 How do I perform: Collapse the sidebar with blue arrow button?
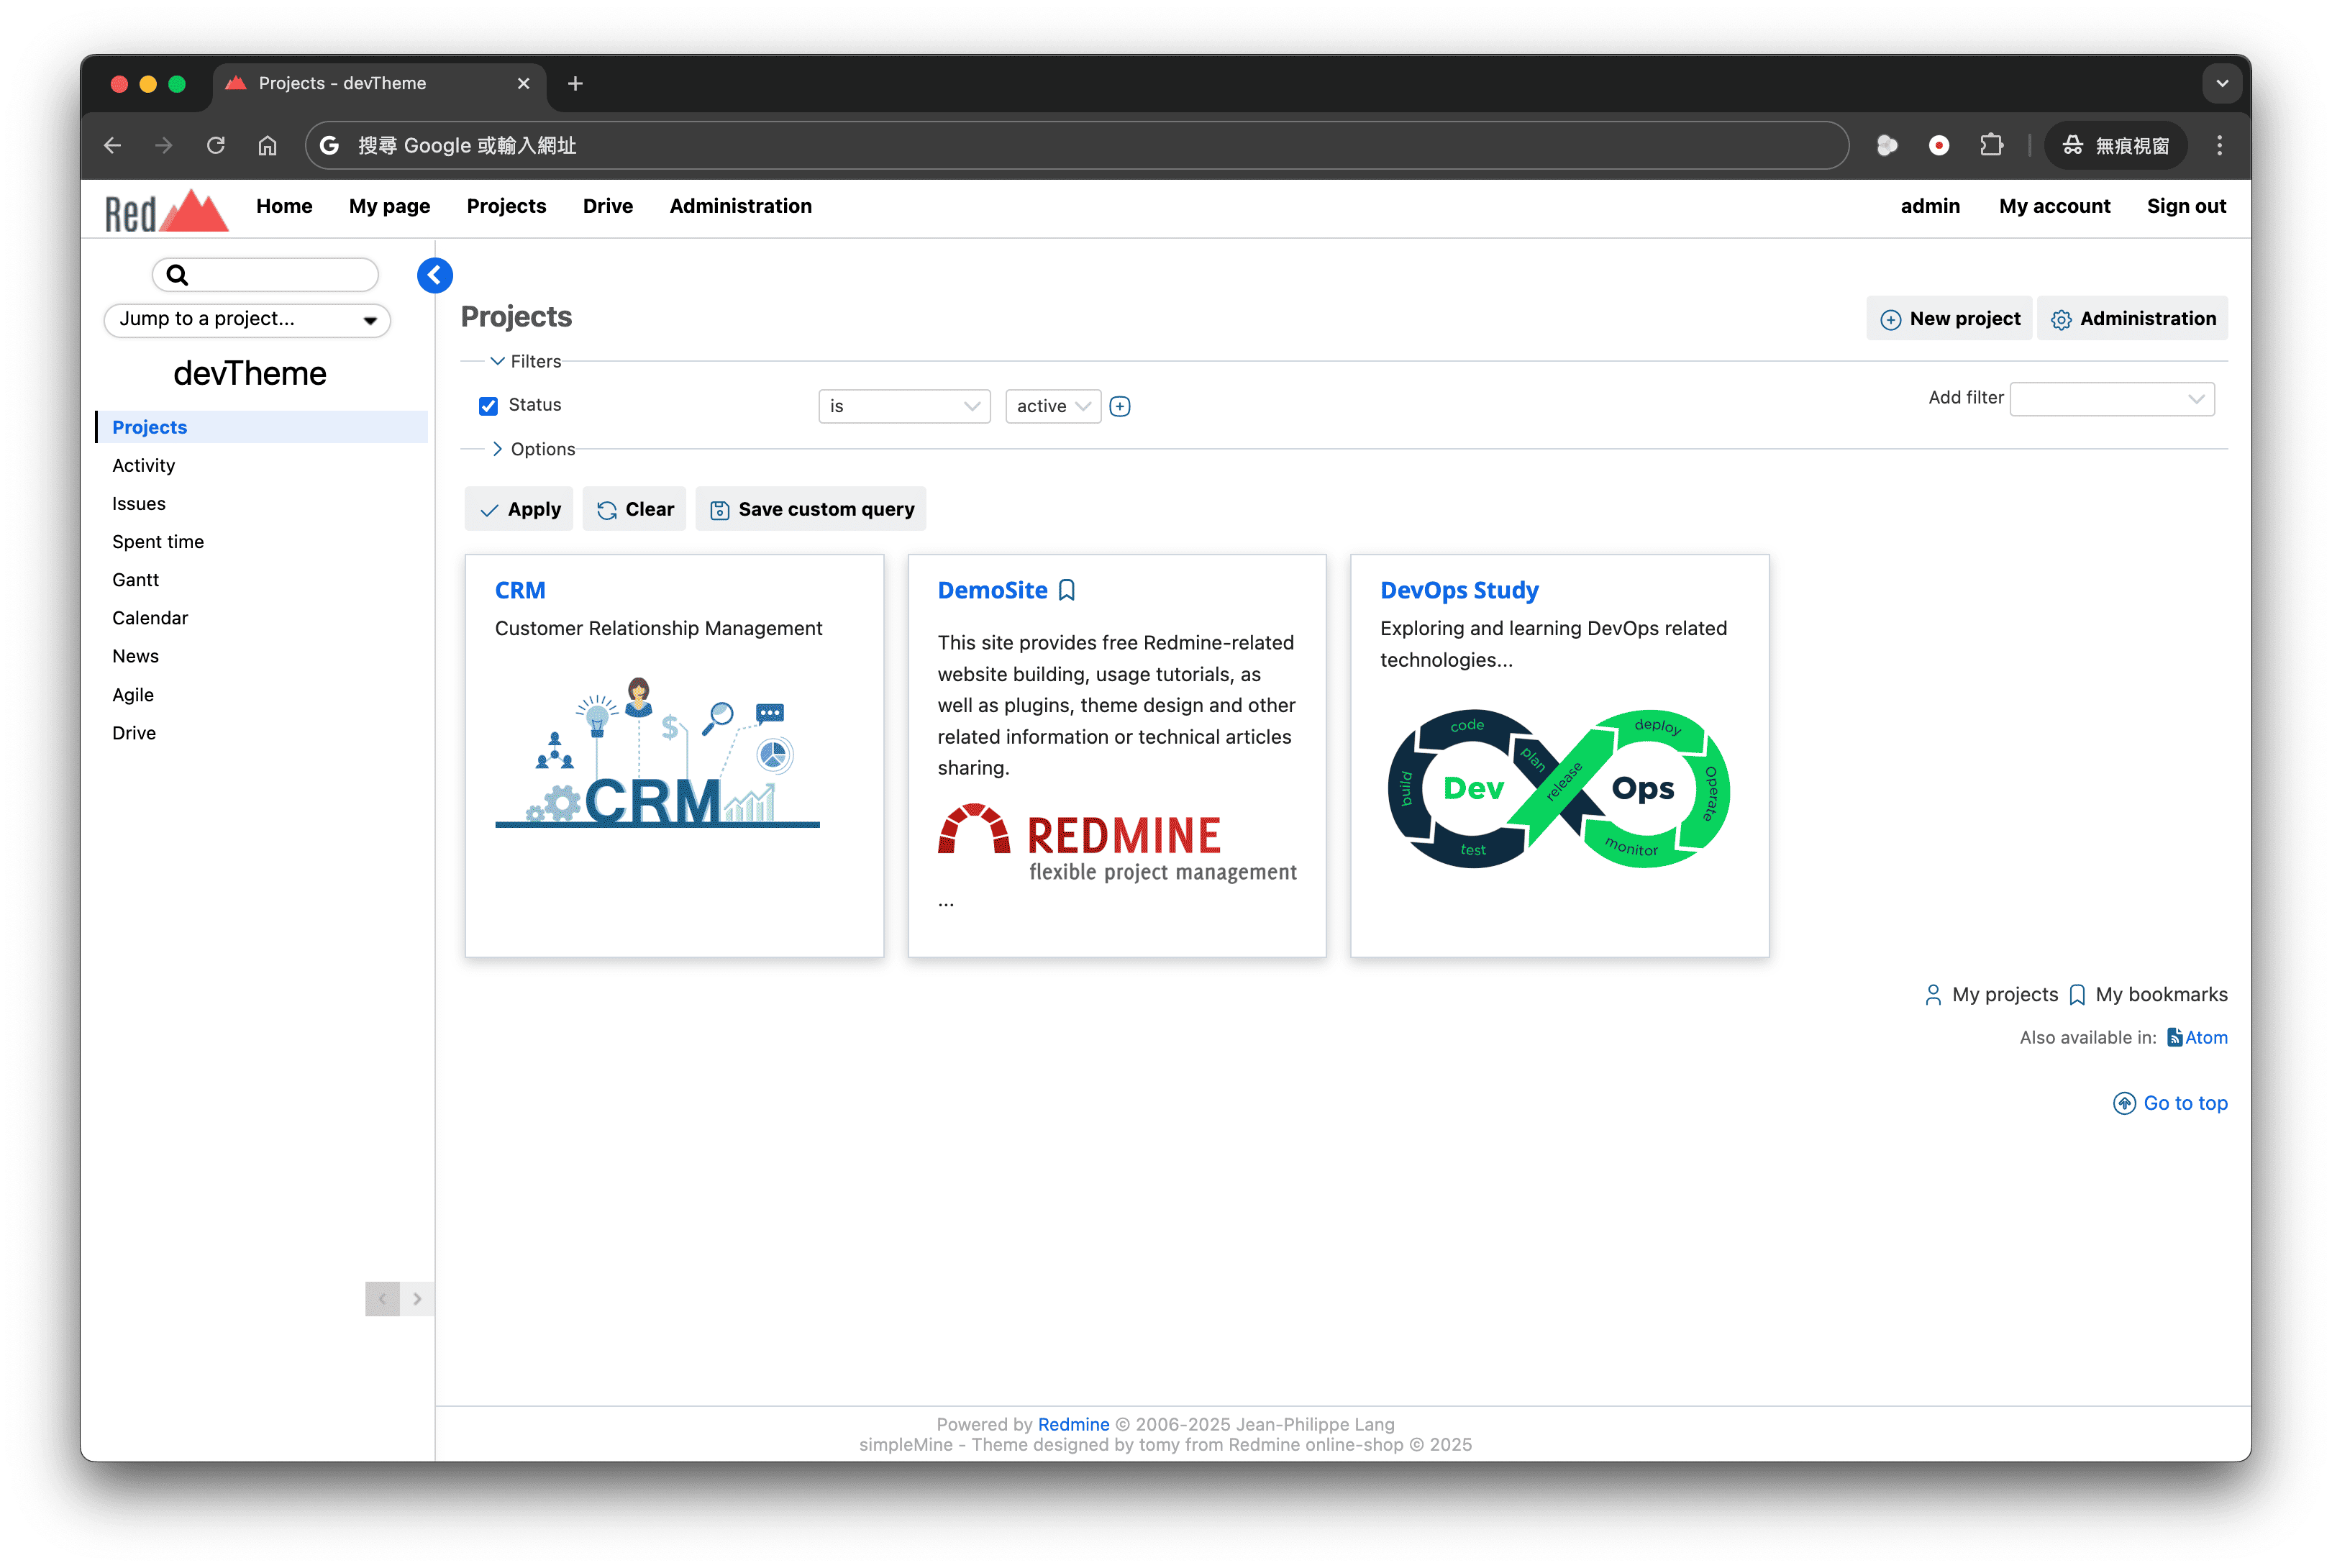pos(434,275)
